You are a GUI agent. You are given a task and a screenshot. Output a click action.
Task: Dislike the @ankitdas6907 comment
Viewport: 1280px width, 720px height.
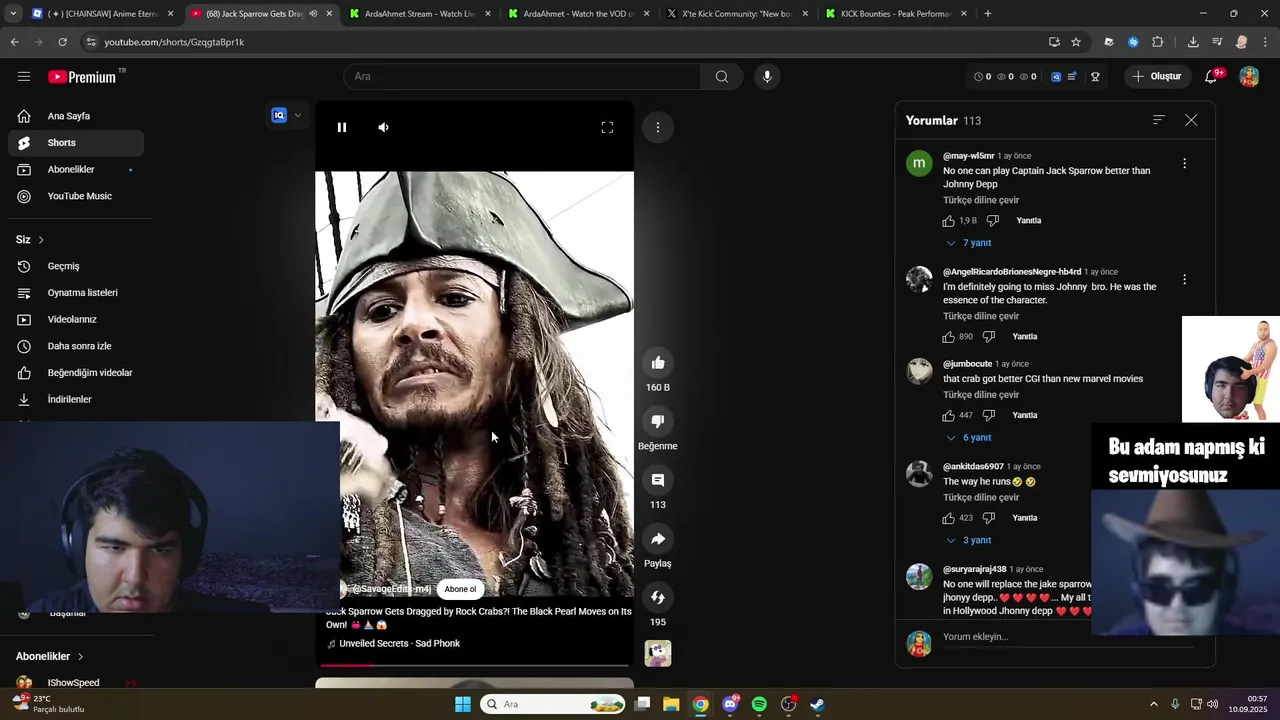pyautogui.click(x=989, y=518)
